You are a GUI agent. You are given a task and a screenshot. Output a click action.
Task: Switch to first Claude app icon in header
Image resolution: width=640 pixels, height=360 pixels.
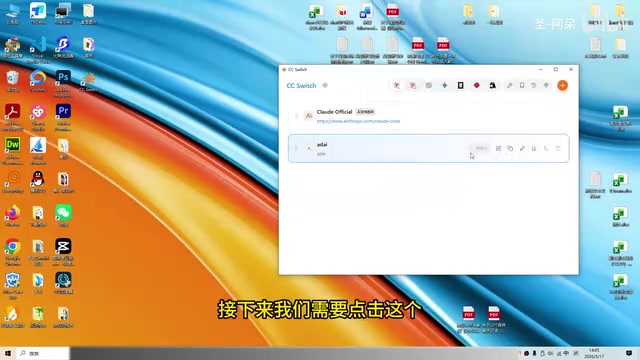[396, 85]
